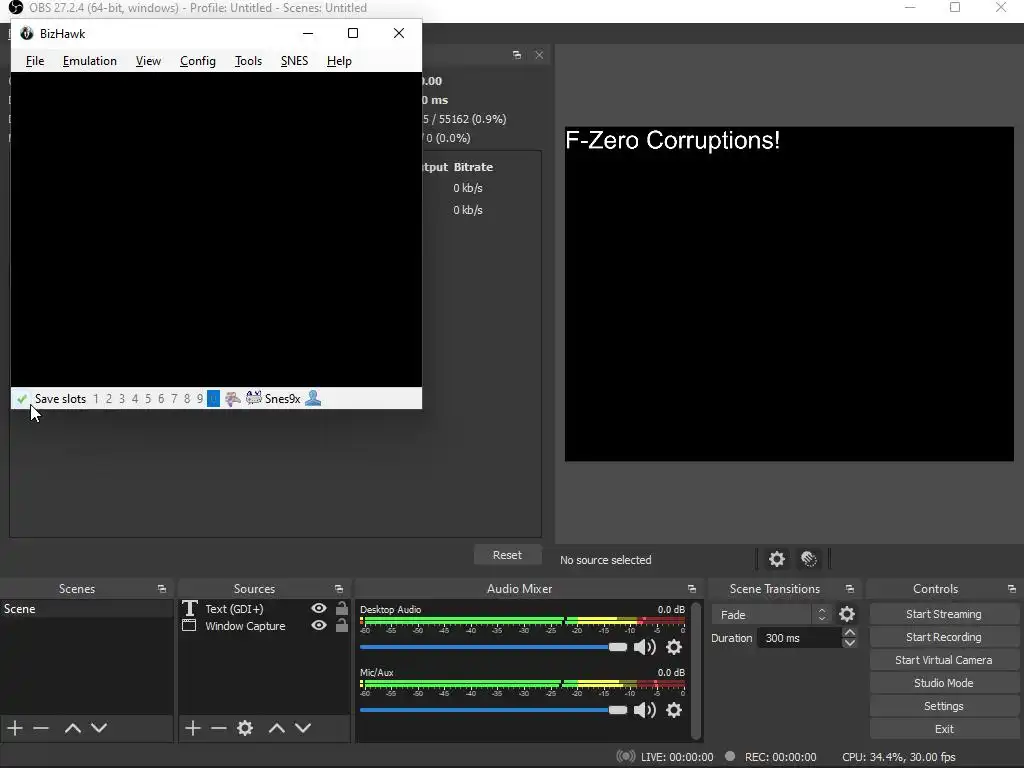Hide the Text (GDI+) source

point(319,608)
